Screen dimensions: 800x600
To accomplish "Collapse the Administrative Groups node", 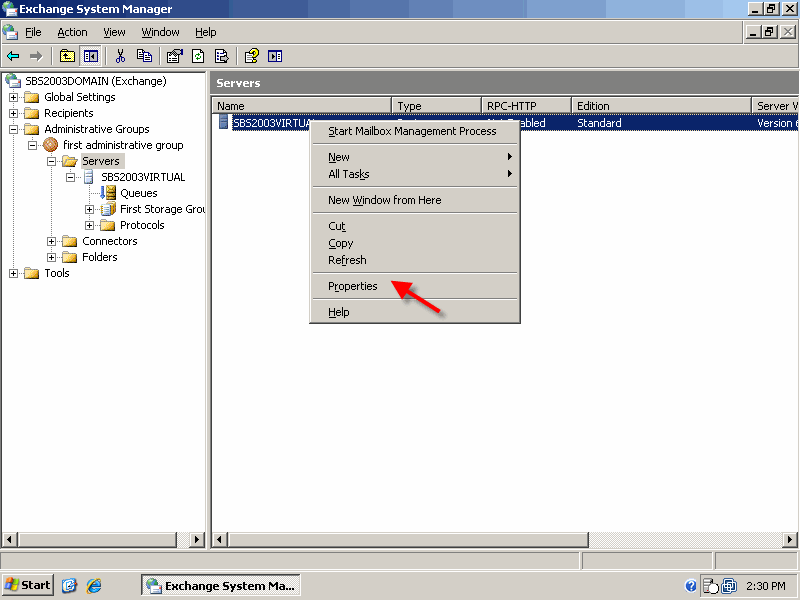I will [14, 129].
